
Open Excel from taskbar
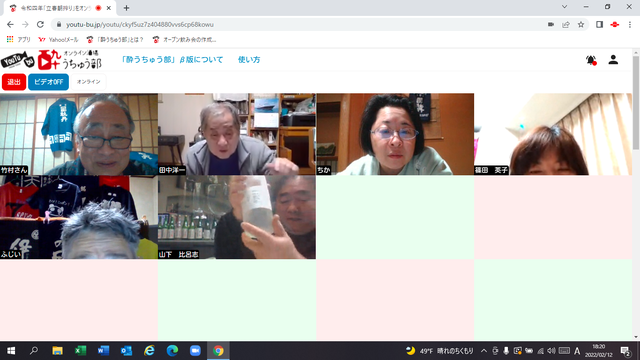tap(80, 351)
